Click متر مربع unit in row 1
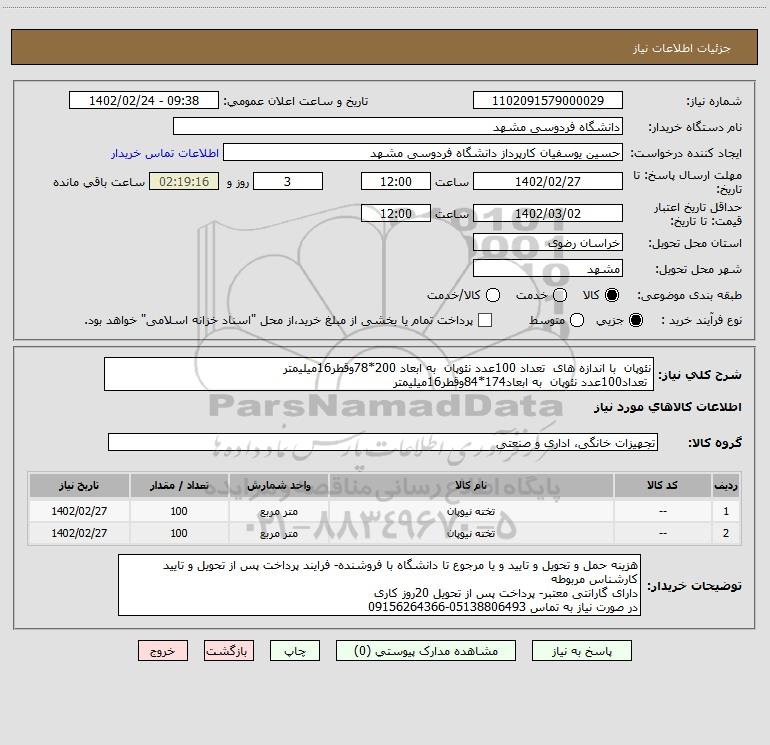 click(x=278, y=511)
